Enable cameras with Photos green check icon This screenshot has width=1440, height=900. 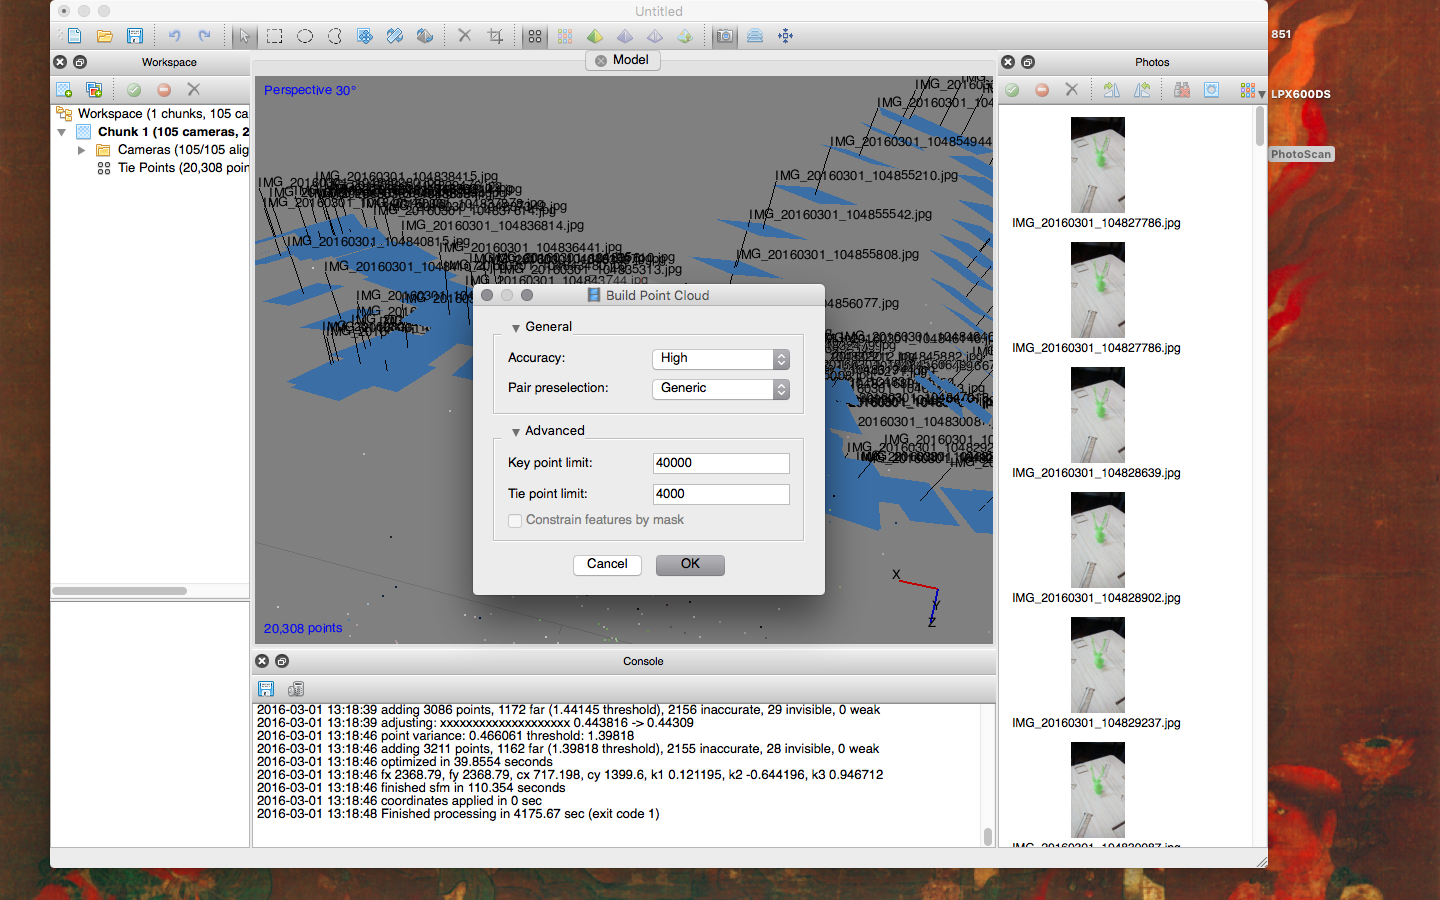click(1012, 90)
